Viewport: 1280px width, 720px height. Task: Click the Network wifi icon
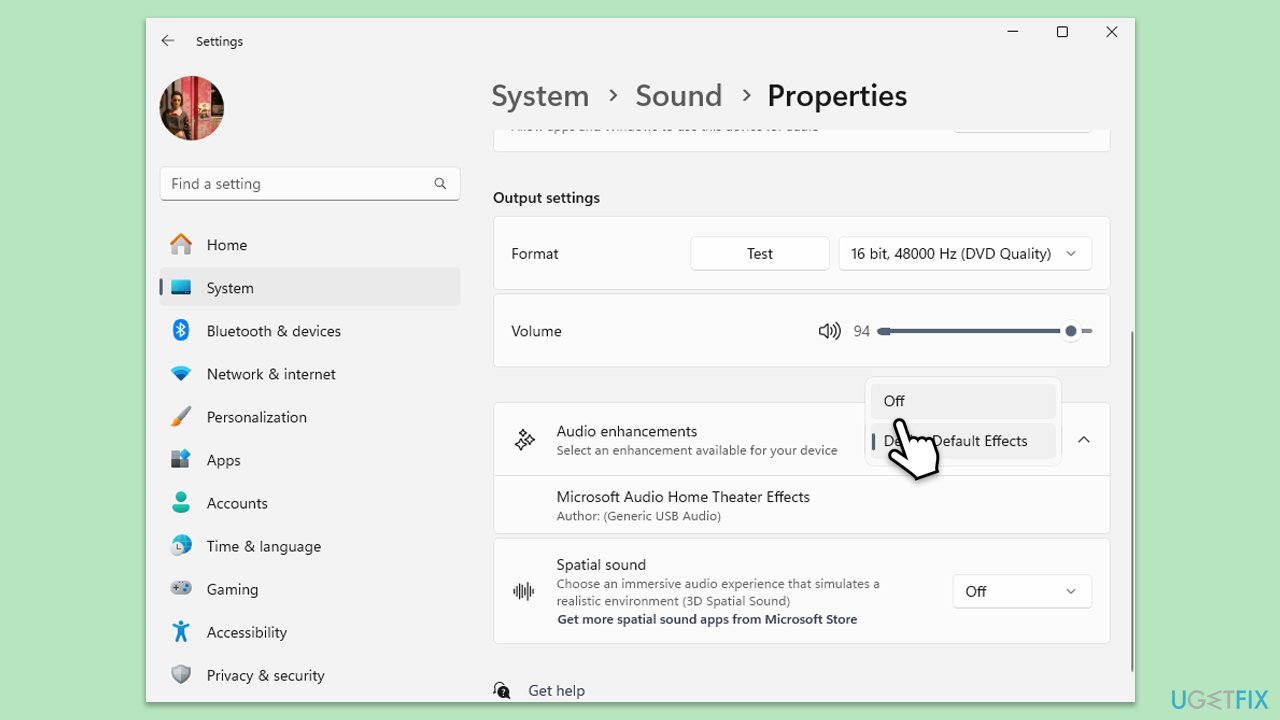point(181,374)
